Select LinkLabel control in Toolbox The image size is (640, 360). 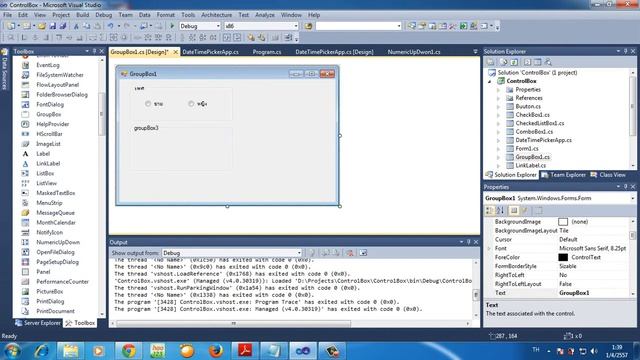tap(48, 163)
